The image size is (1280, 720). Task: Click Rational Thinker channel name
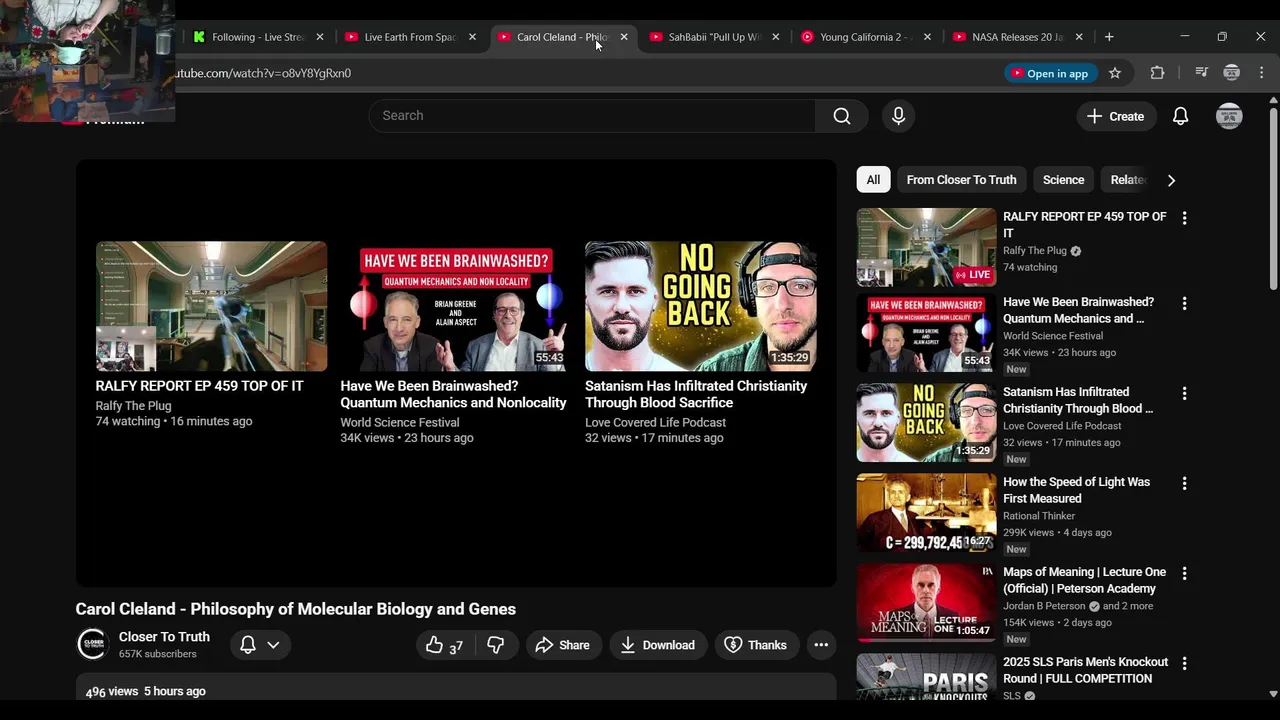click(1039, 516)
